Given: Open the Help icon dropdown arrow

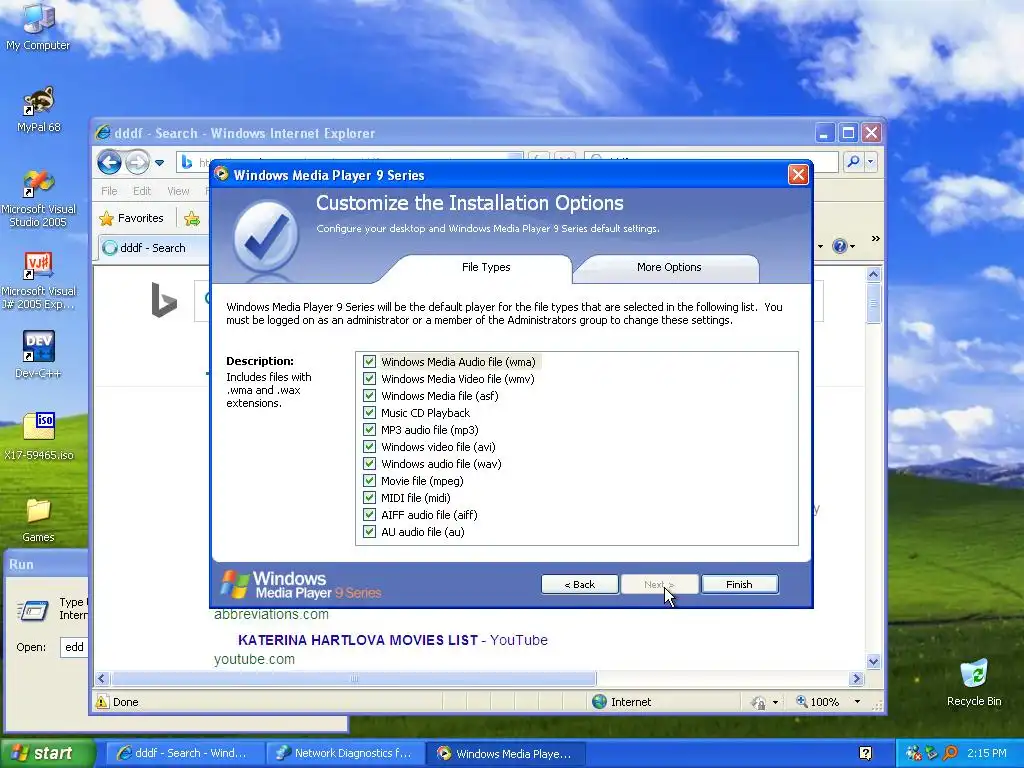Looking at the screenshot, I should [x=852, y=247].
